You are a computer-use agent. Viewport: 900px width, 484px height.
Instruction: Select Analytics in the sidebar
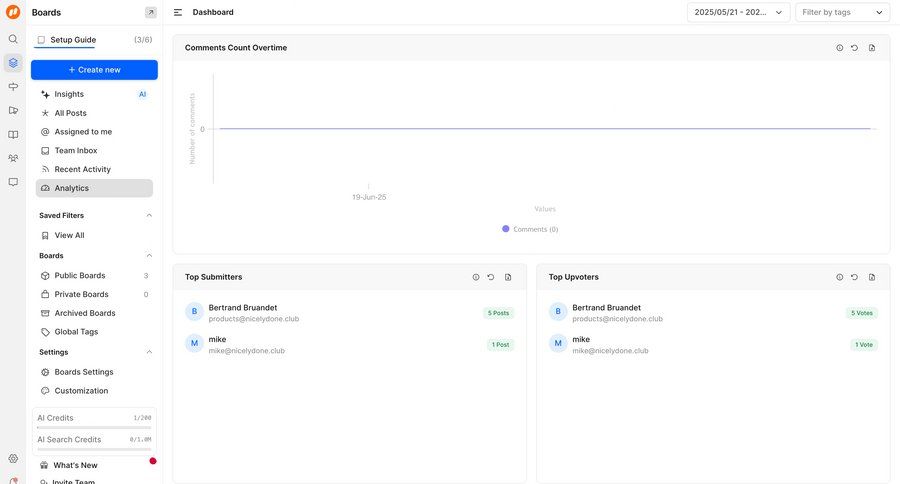[94, 188]
